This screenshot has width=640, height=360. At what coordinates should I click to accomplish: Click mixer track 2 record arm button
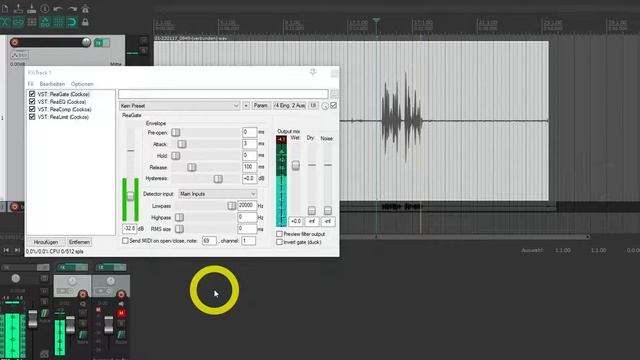pos(121,294)
